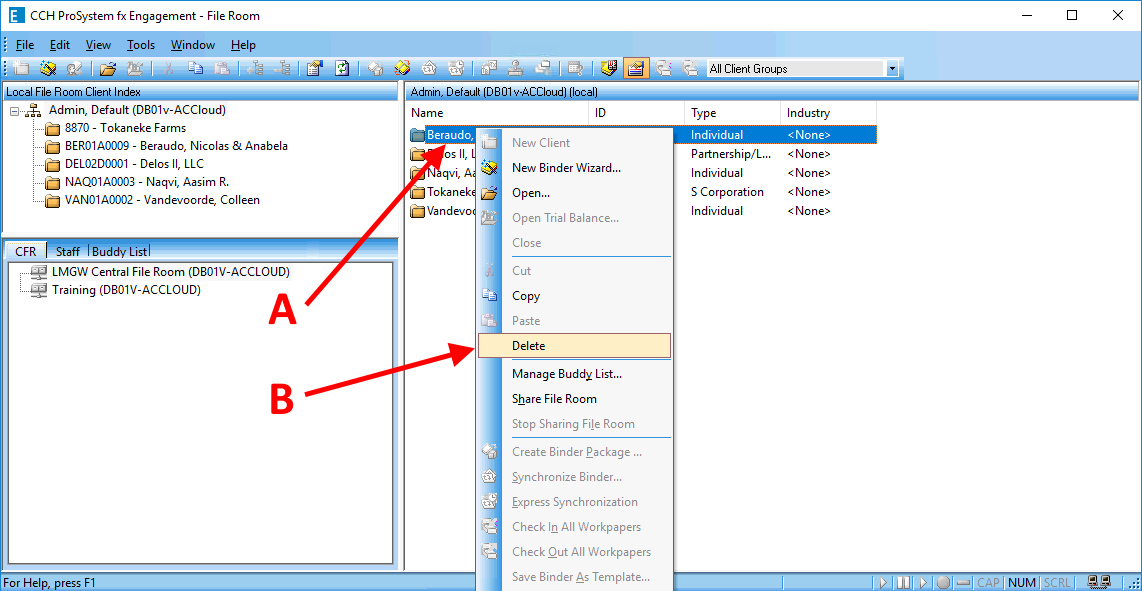The width and height of the screenshot is (1142, 591).
Task: Click the Copy icon in the context menu
Action: click(x=489, y=296)
